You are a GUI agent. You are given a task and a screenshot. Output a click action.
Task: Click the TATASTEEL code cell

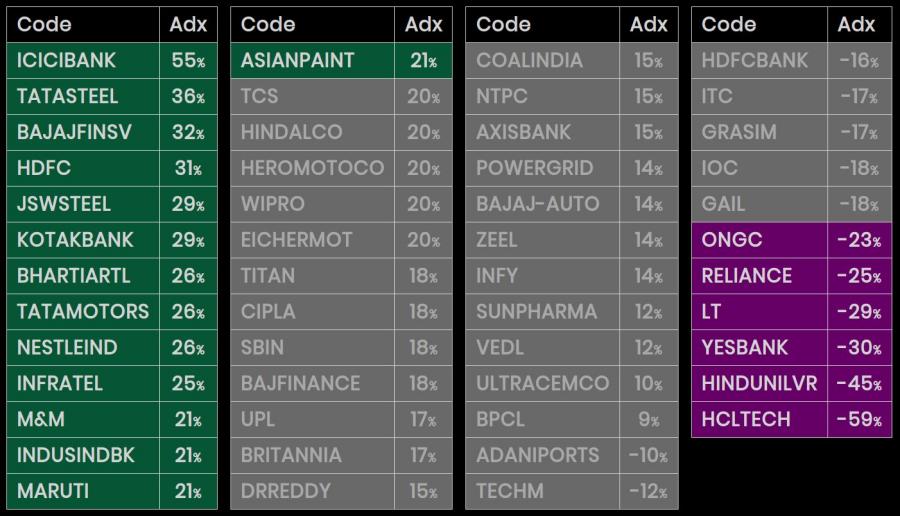coord(83,96)
